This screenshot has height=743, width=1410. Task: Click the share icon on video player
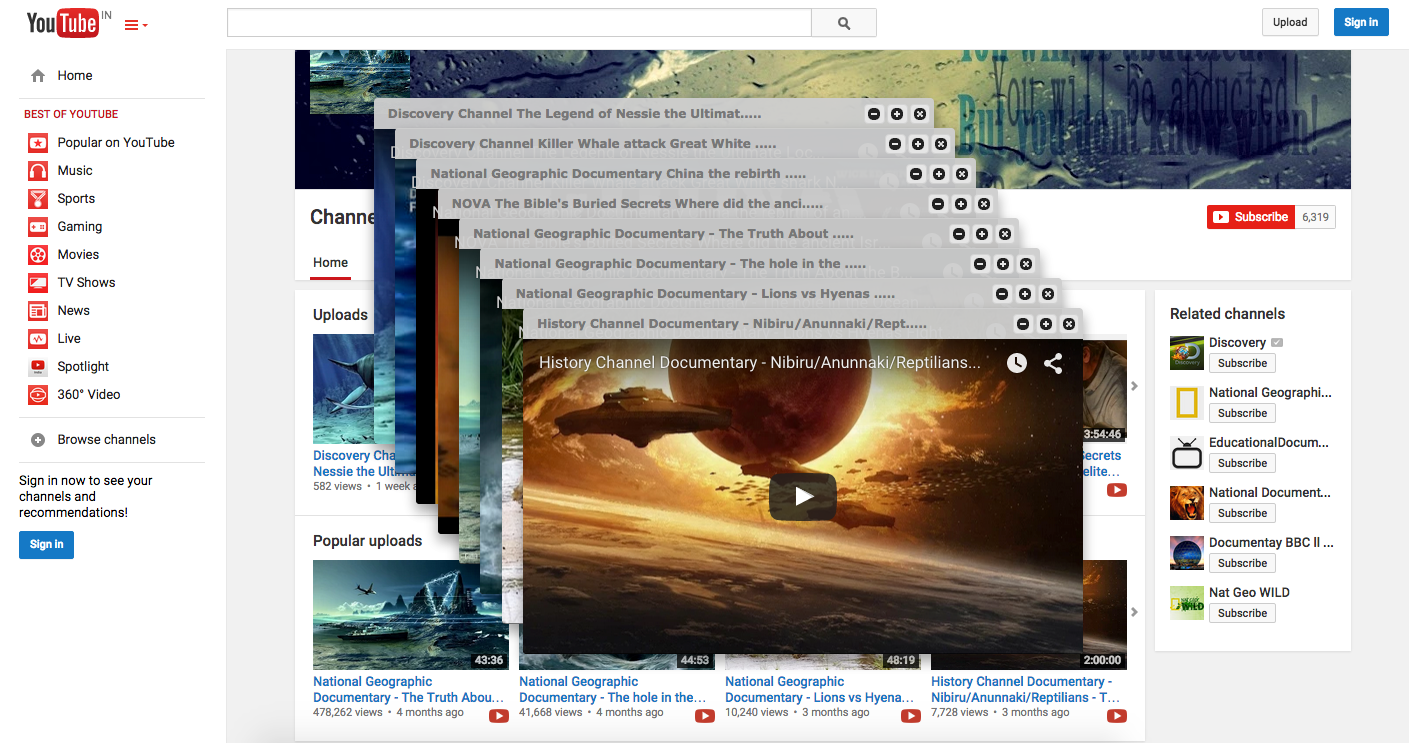(1053, 363)
